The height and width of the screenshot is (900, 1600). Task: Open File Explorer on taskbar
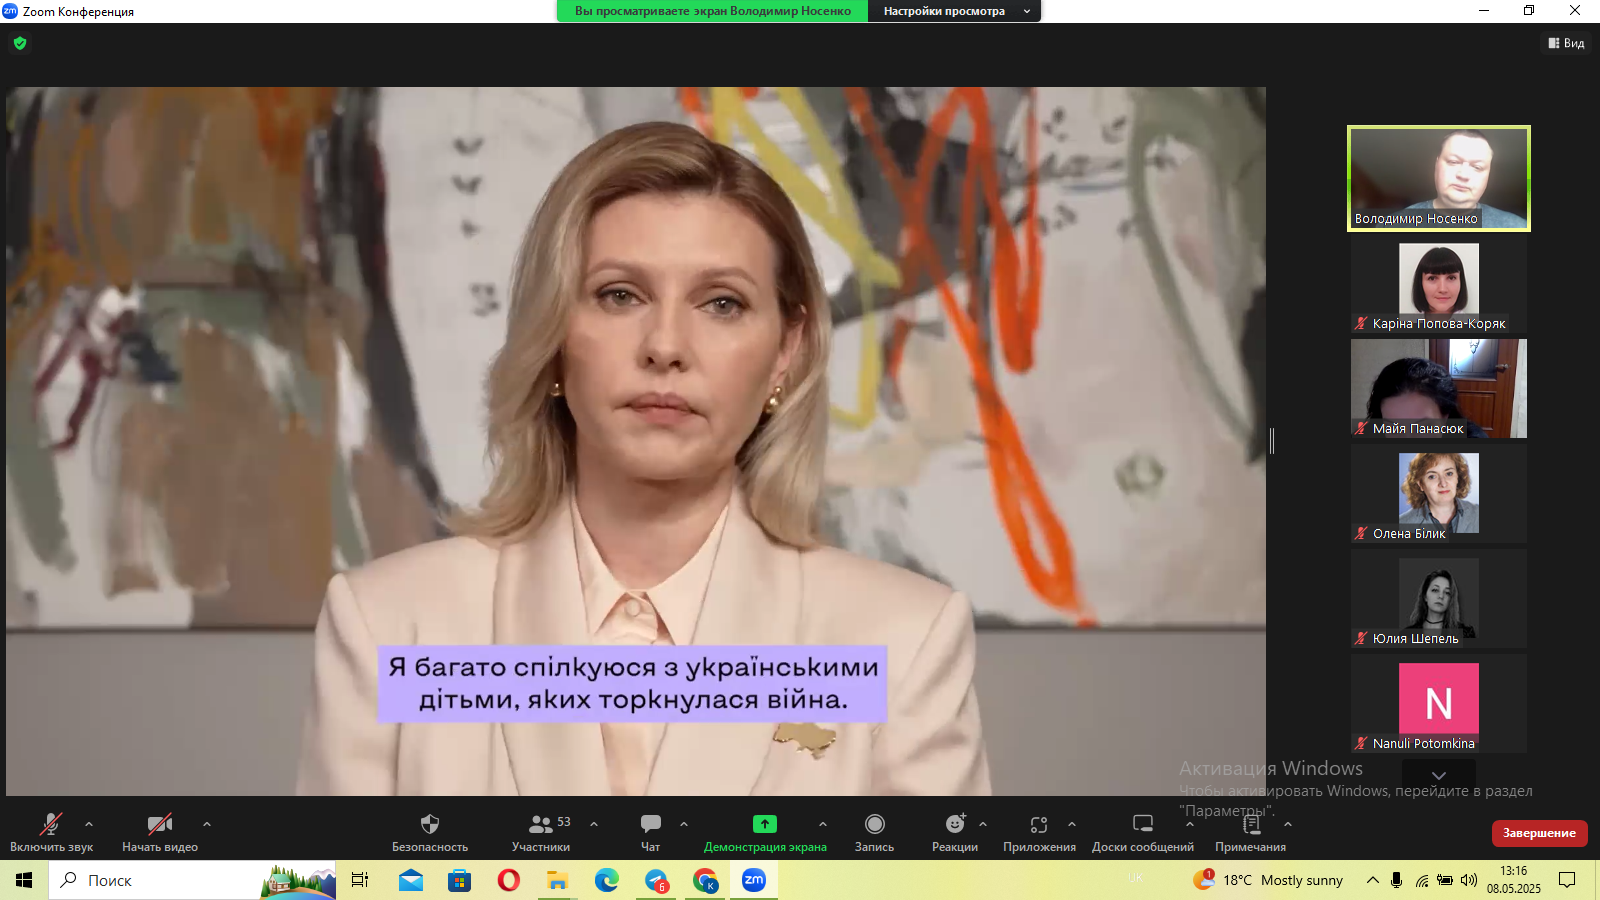click(x=557, y=880)
